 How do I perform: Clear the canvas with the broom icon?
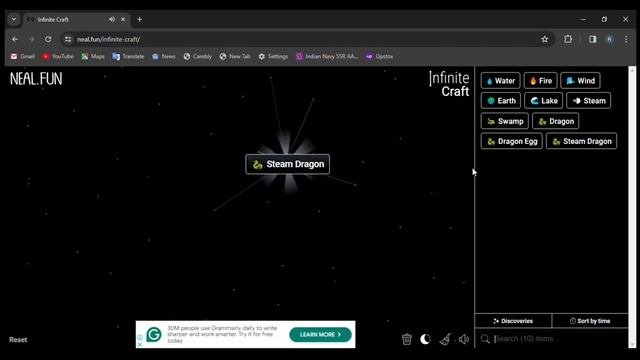pos(445,339)
